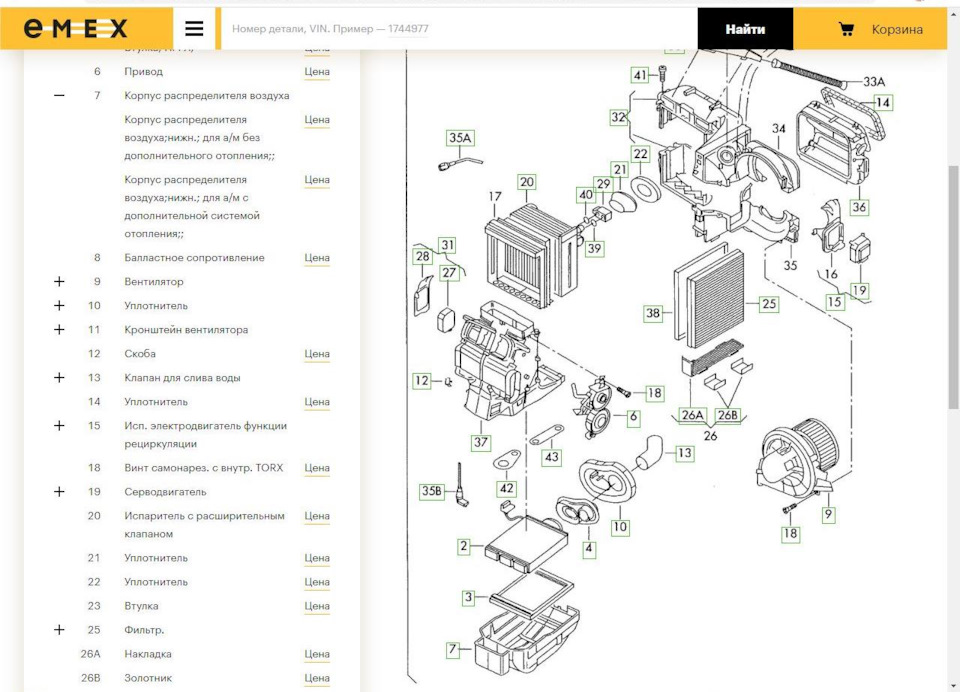Viewport: 960px width, 692px height.
Task: Select diagram callout 26A
Action: [692, 415]
